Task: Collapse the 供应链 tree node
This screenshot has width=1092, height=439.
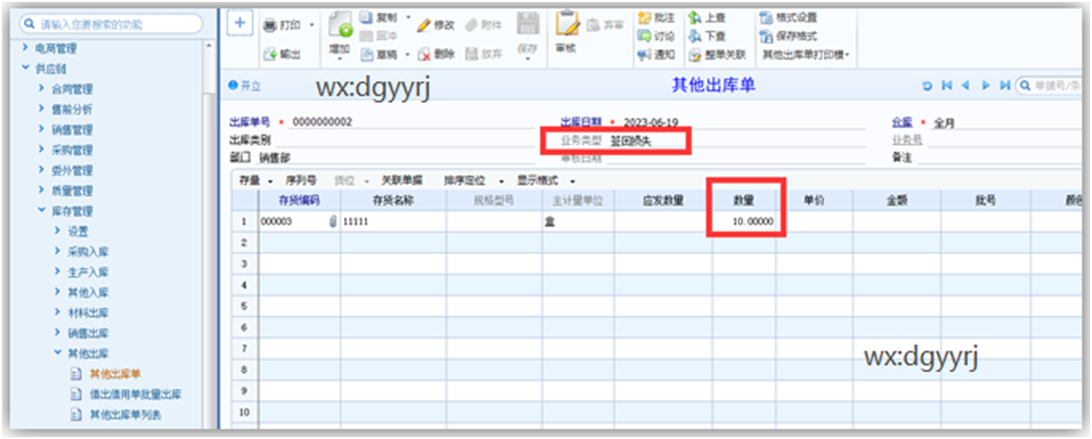Action: (x=26, y=68)
